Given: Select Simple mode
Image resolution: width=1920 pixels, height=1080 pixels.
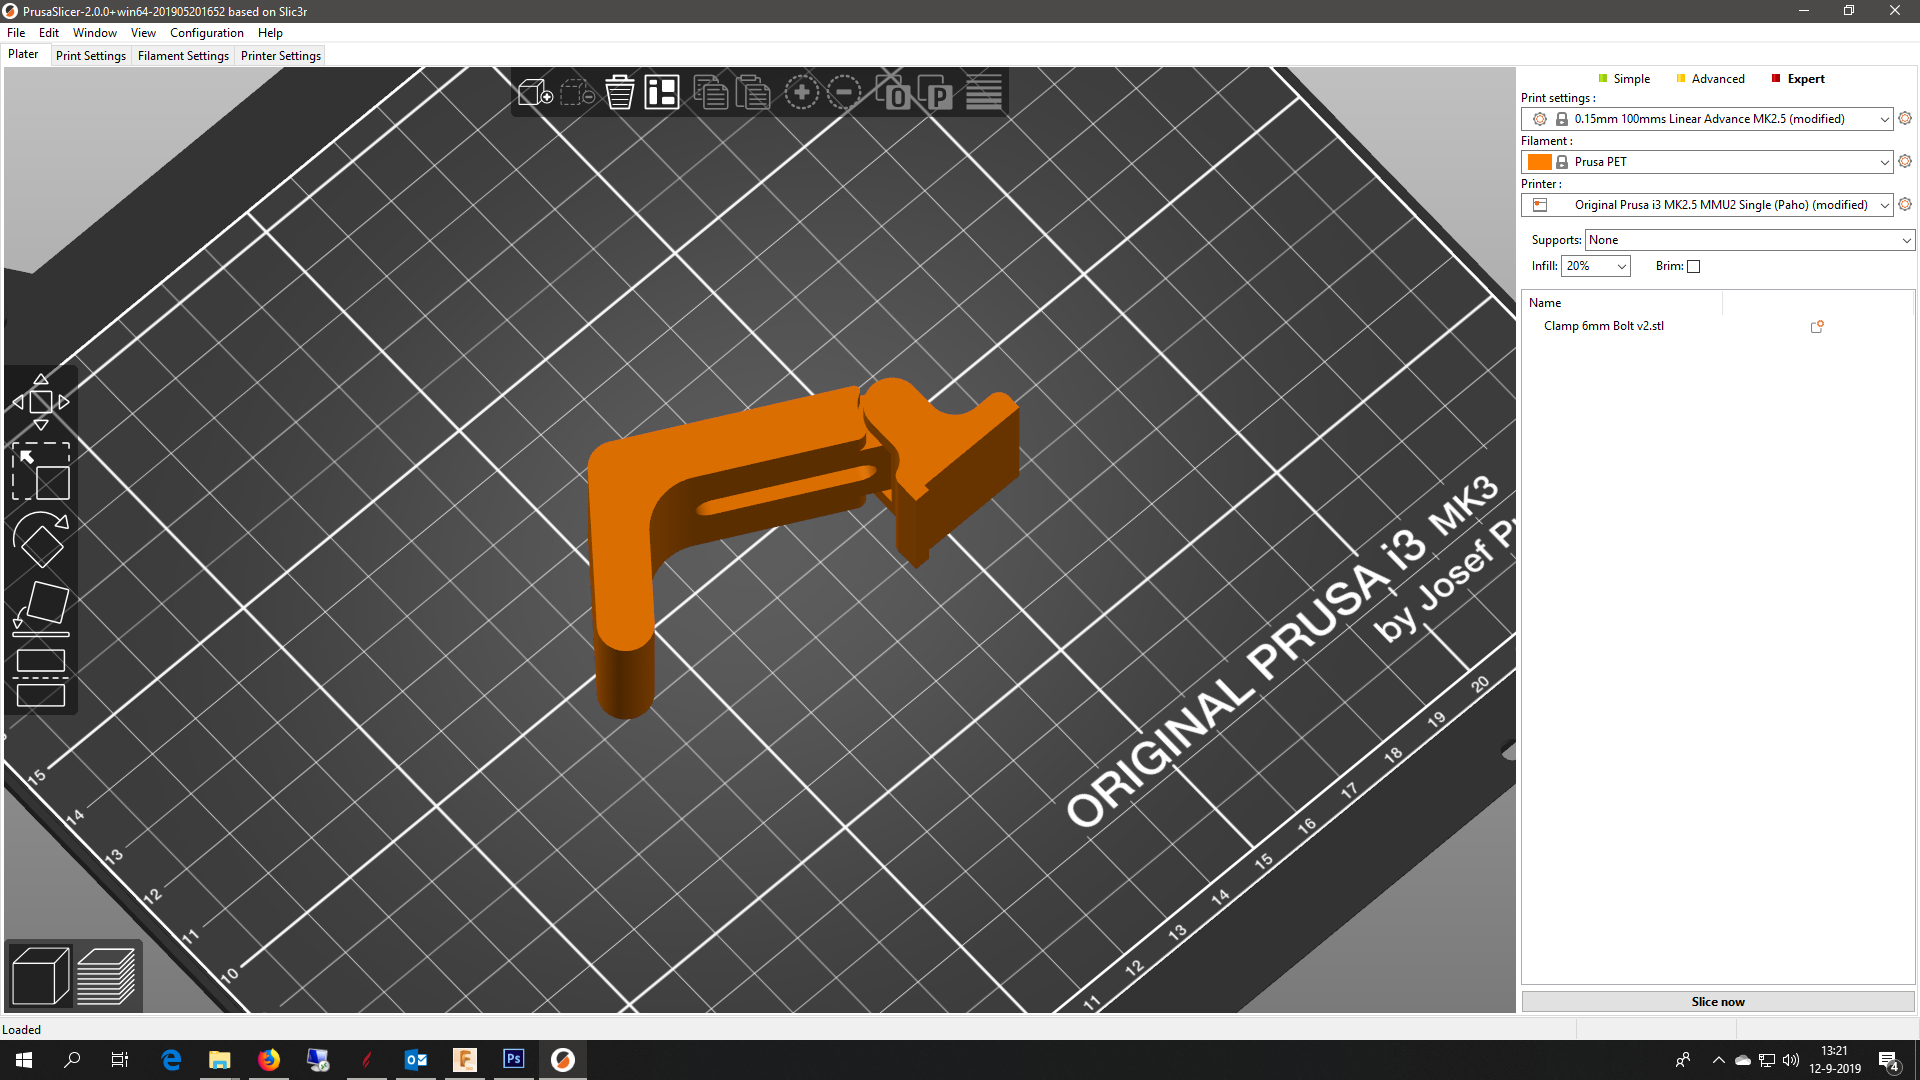Looking at the screenshot, I should (x=1624, y=79).
